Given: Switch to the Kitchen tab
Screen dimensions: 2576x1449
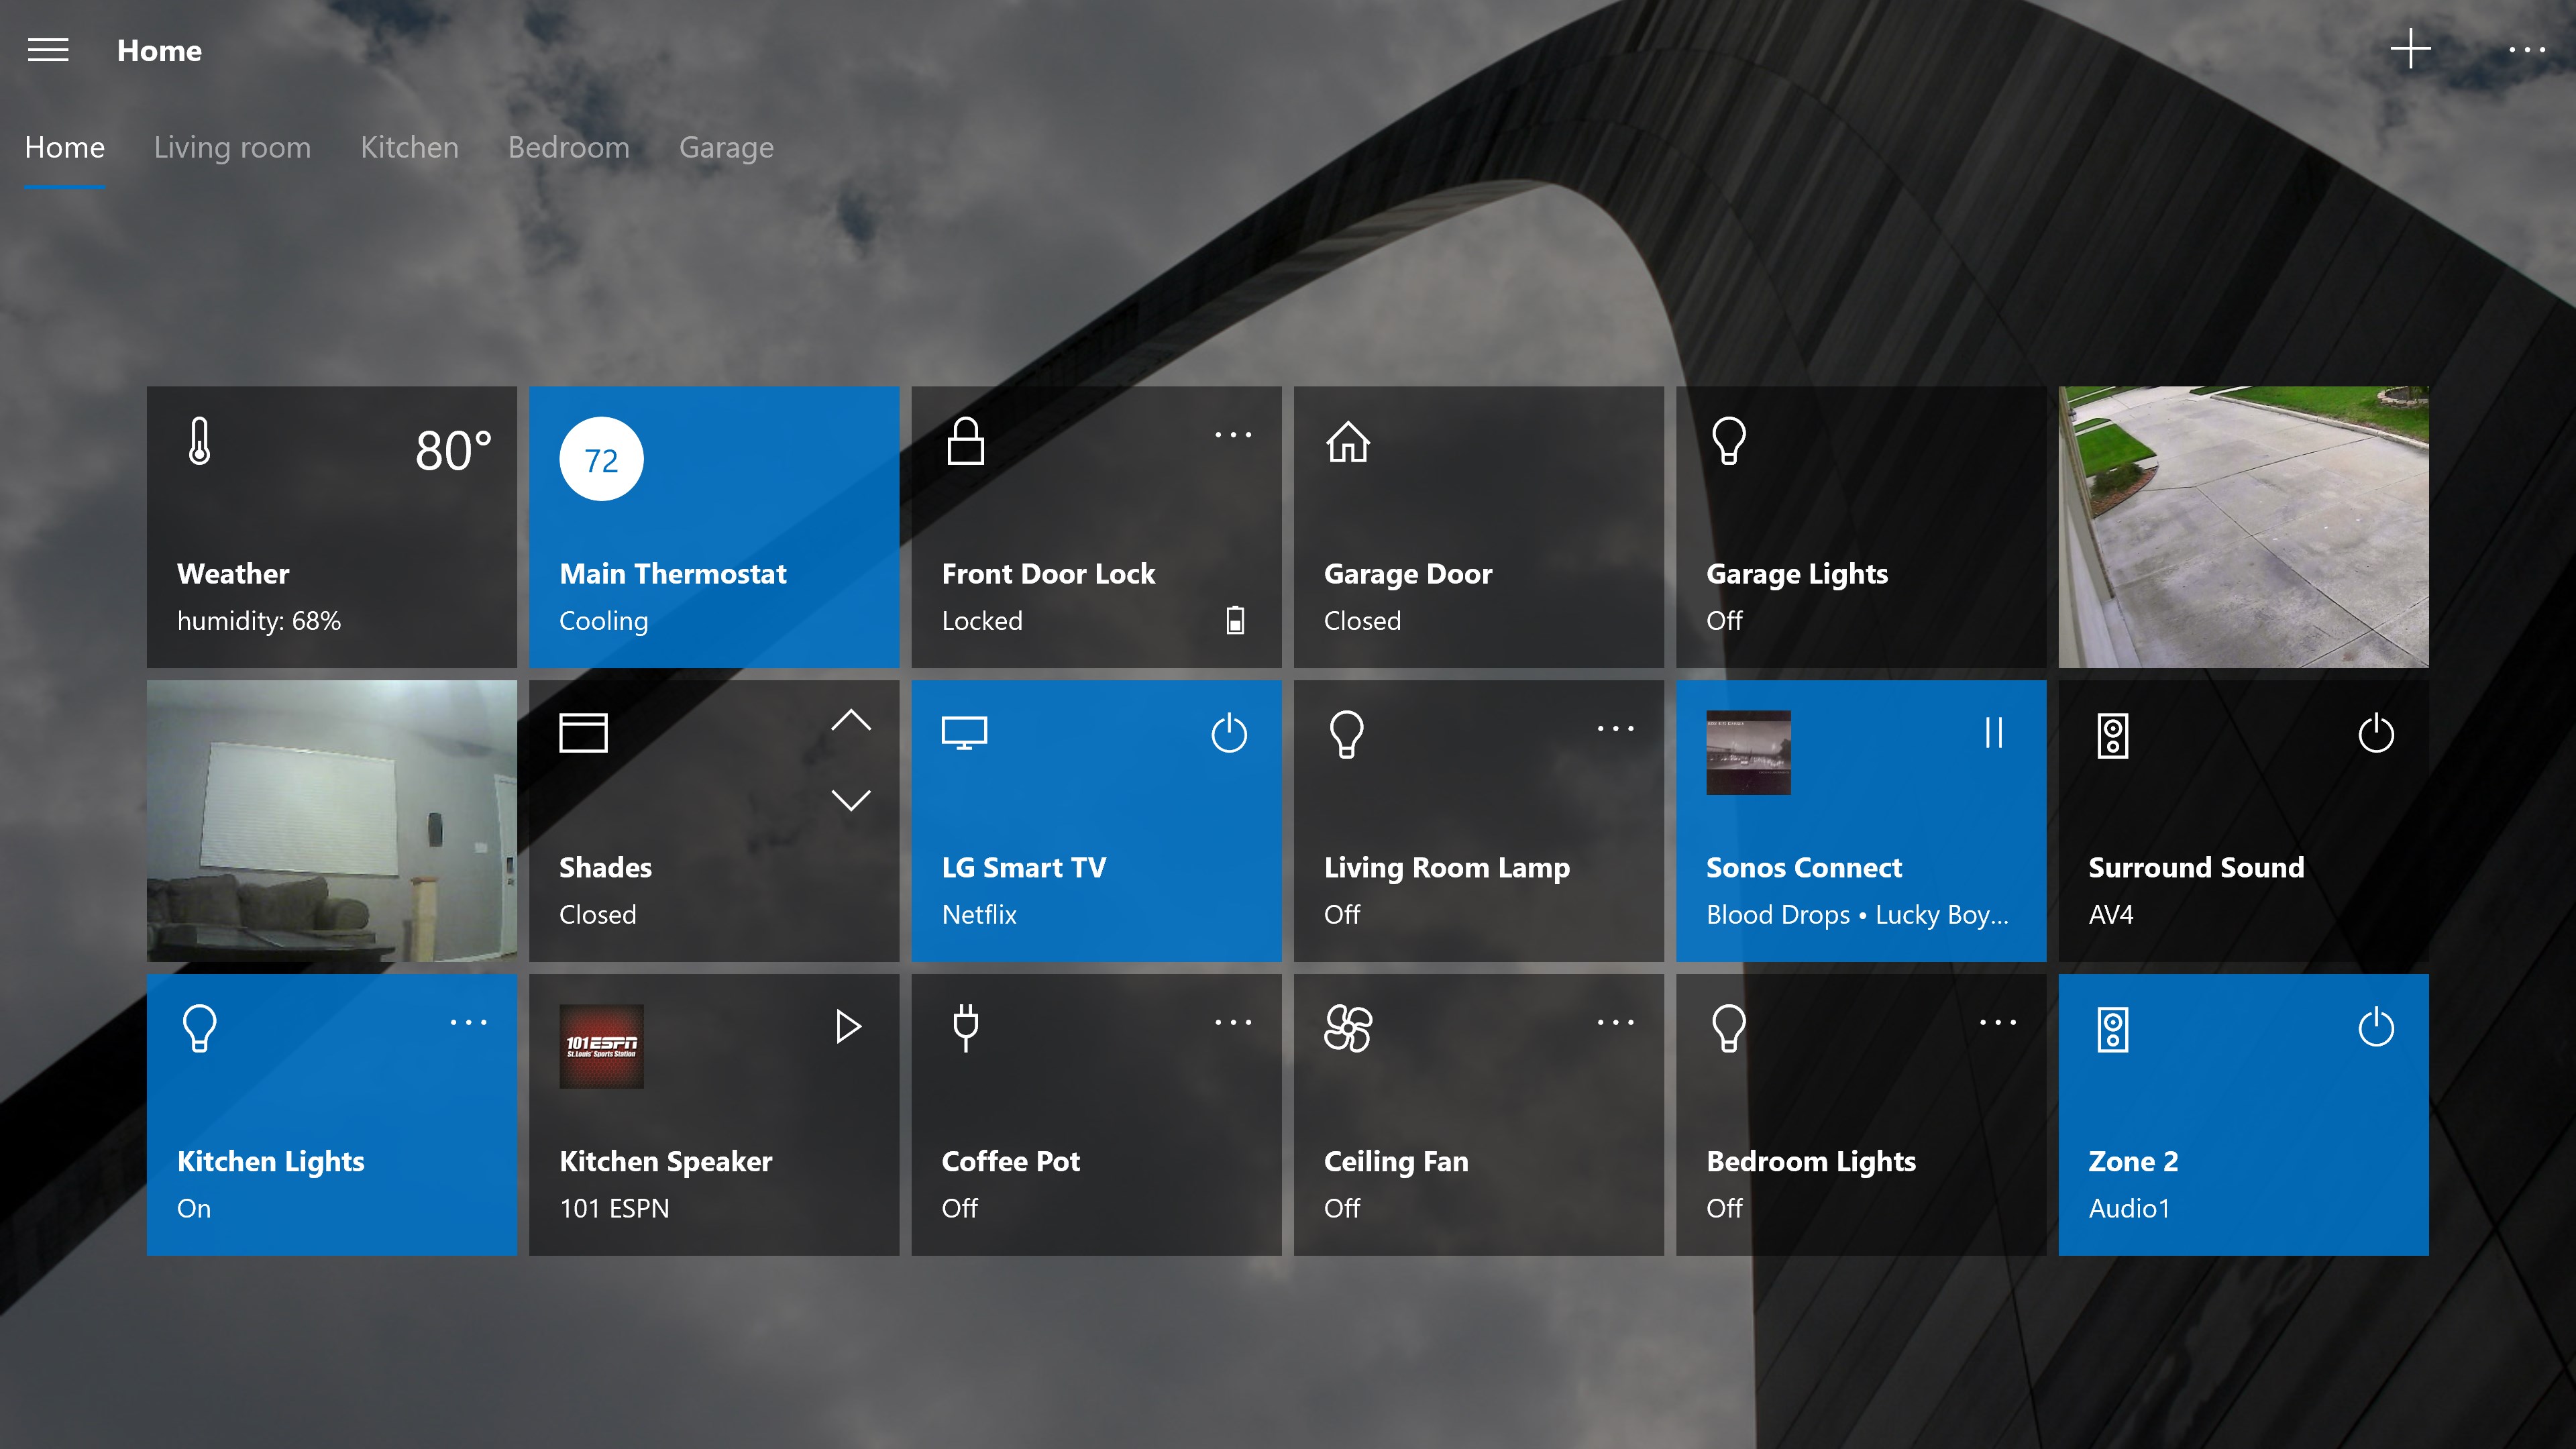Looking at the screenshot, I should click(x=409, y=147).
